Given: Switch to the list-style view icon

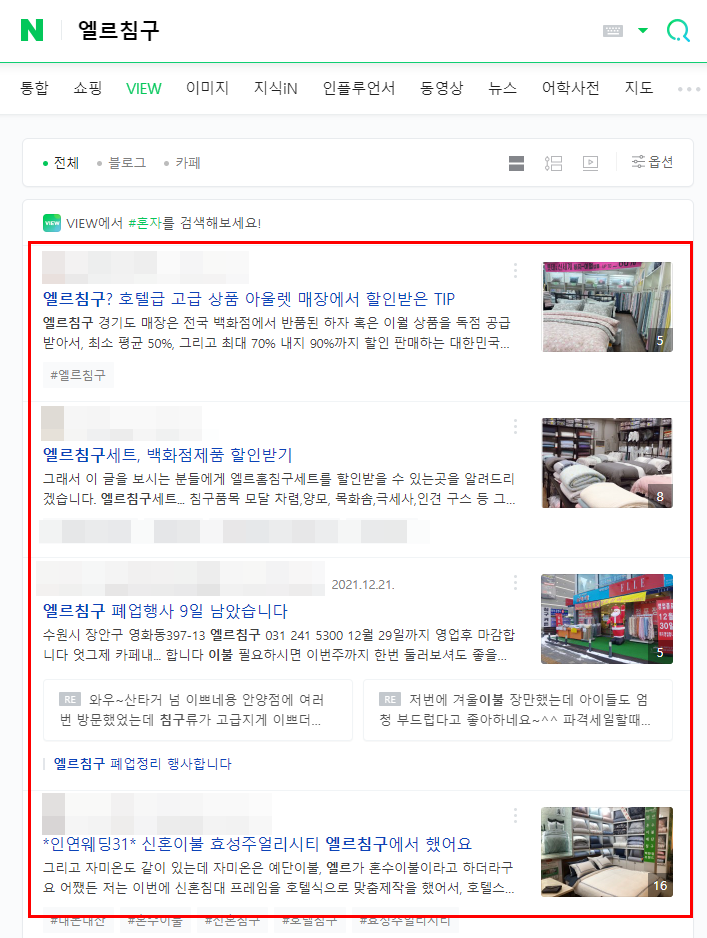Looking at the screenshot, I should pos(553,163).
